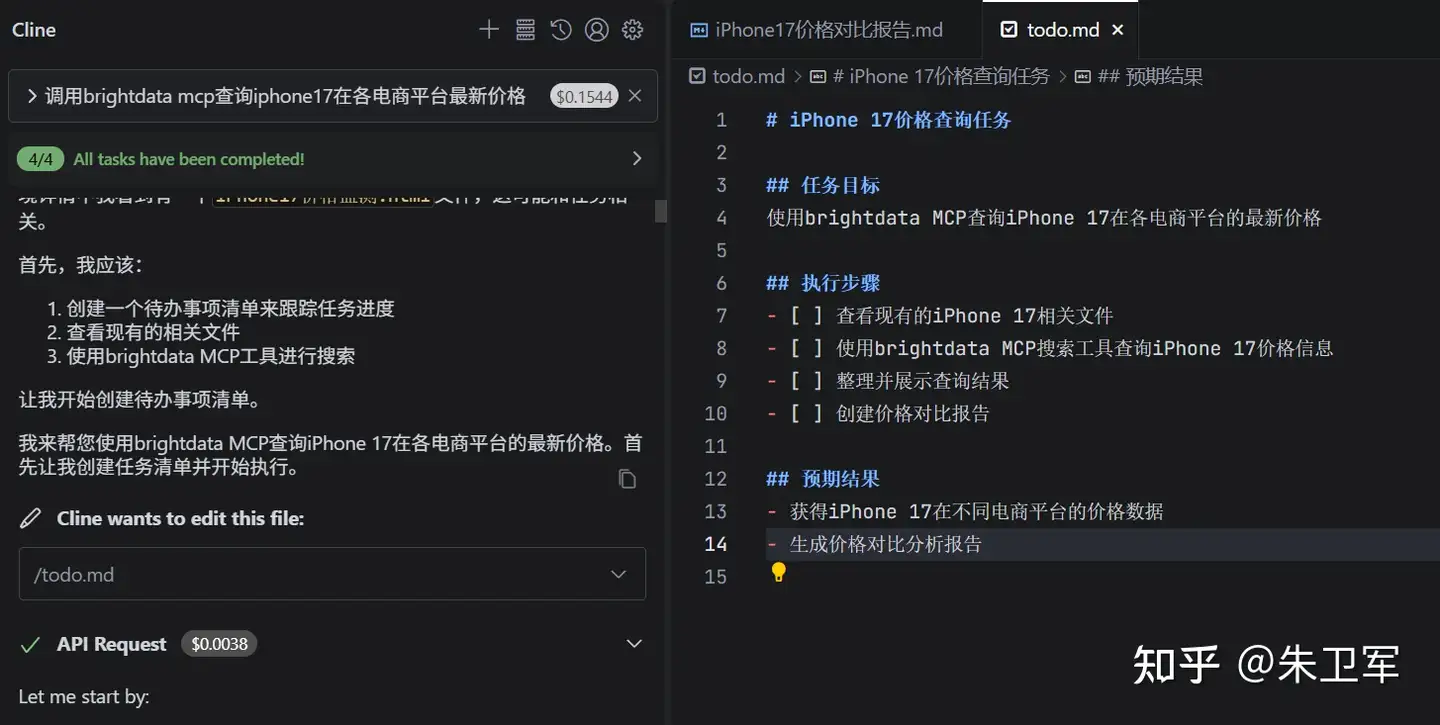Click the green checkmark beside API Request
Screen dimensions: 1440x725
(31, 643)
